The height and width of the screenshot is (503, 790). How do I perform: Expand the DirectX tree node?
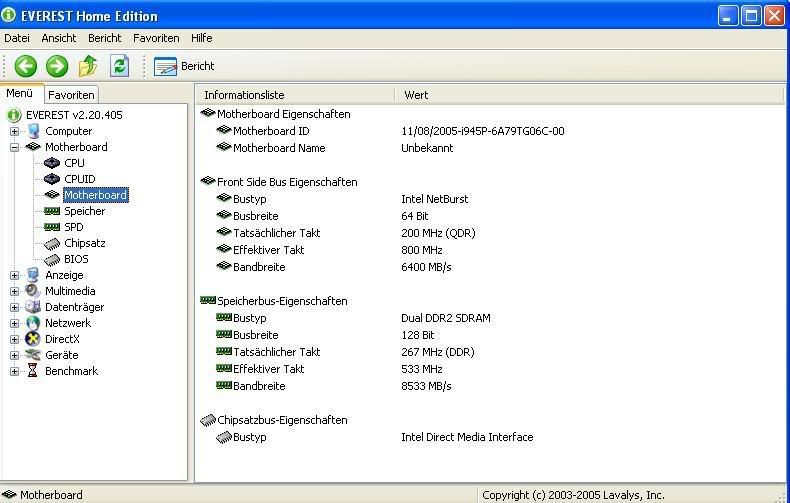pyautogui.click(x=14, y=340)
